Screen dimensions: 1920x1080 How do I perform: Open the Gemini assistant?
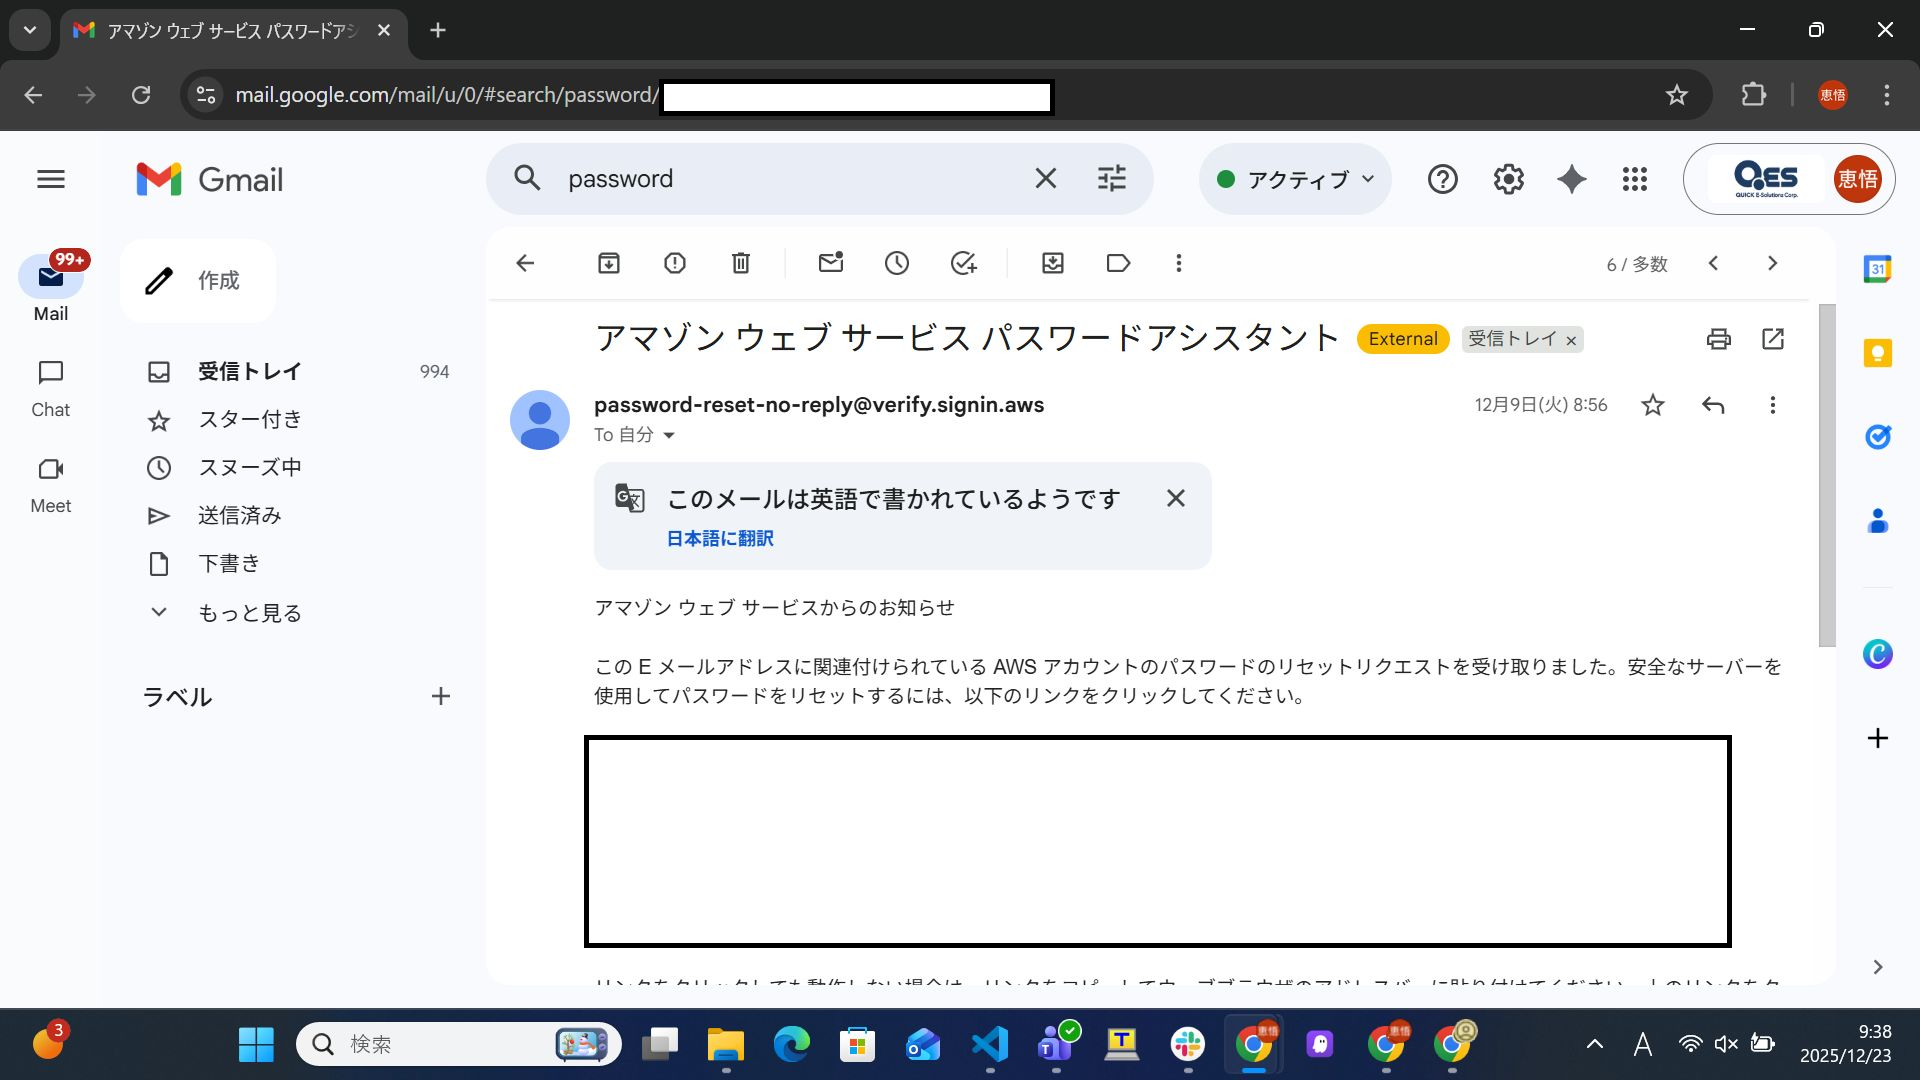click(1570, 179)
